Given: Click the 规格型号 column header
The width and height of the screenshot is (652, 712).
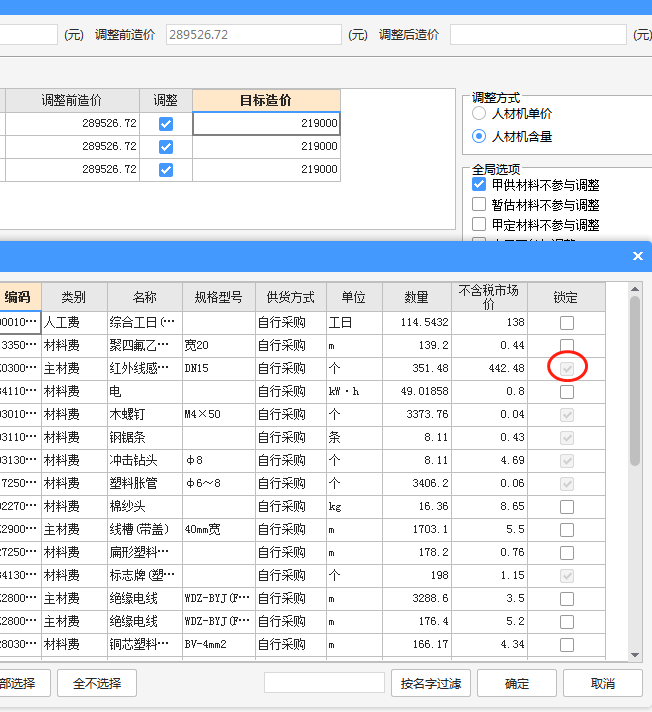Looking at the screenshot, I should pos(219,297).
